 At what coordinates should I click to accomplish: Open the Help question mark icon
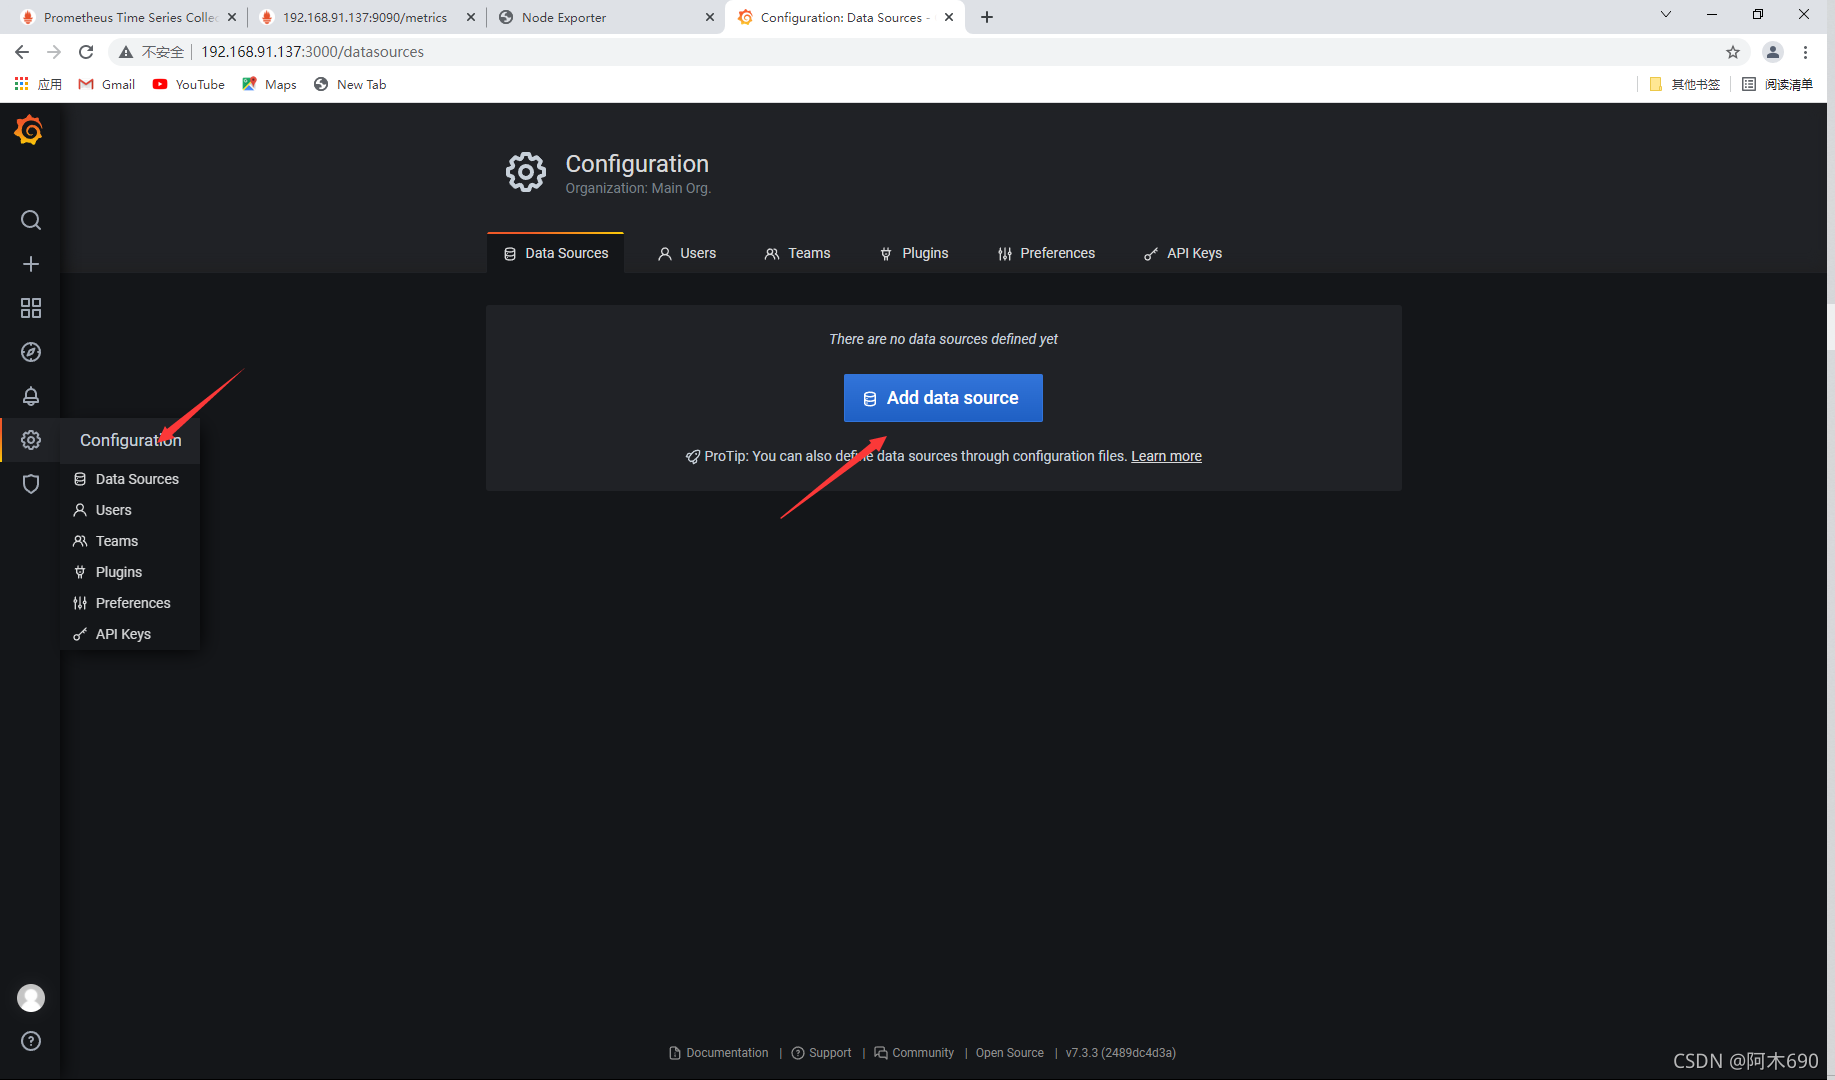click(31, 1041)
